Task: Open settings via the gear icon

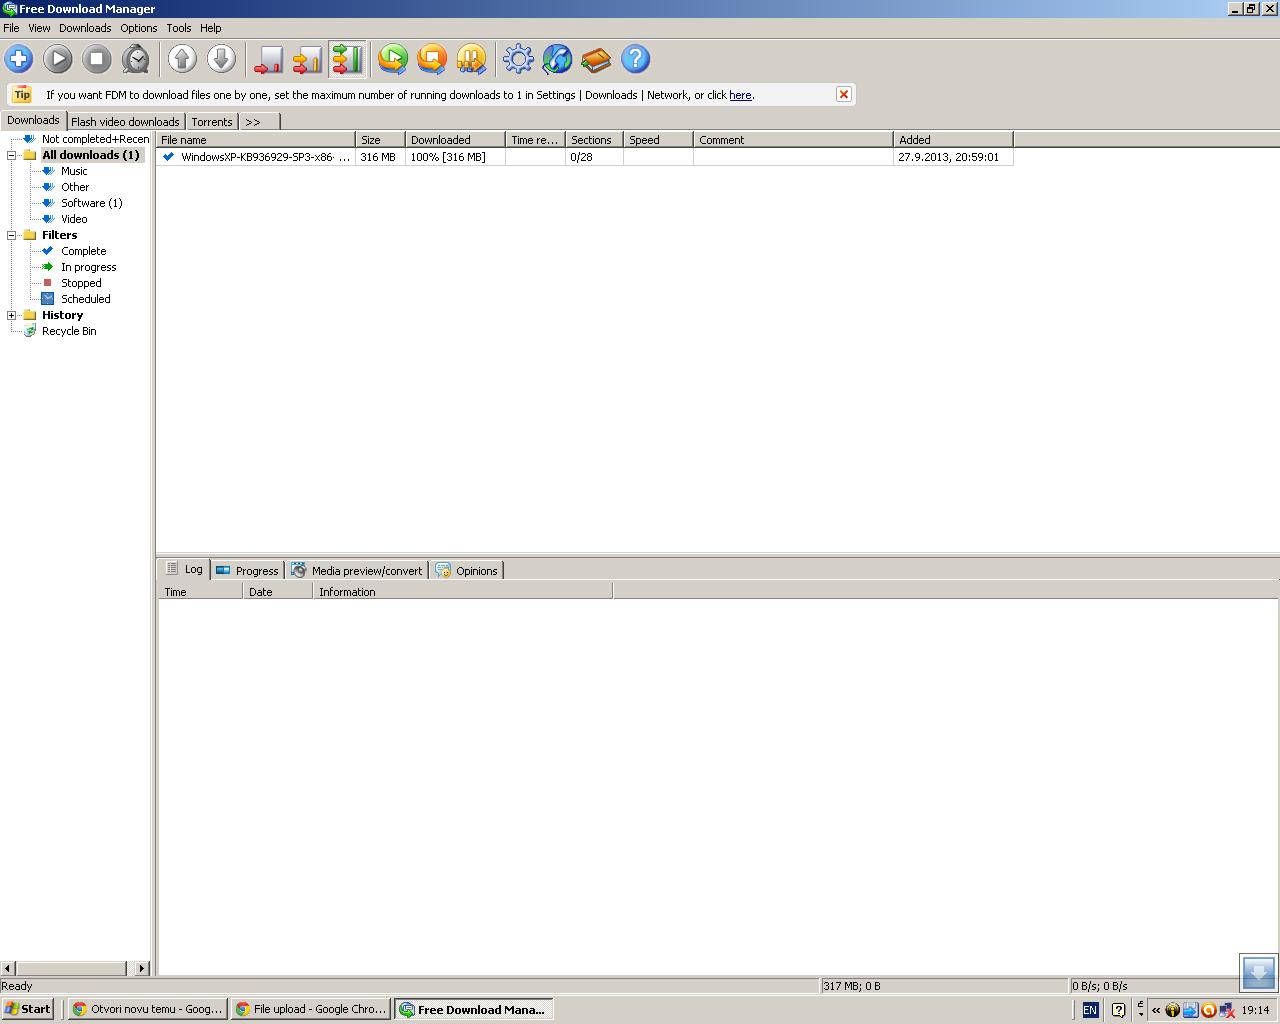Action: pos(518,59)
